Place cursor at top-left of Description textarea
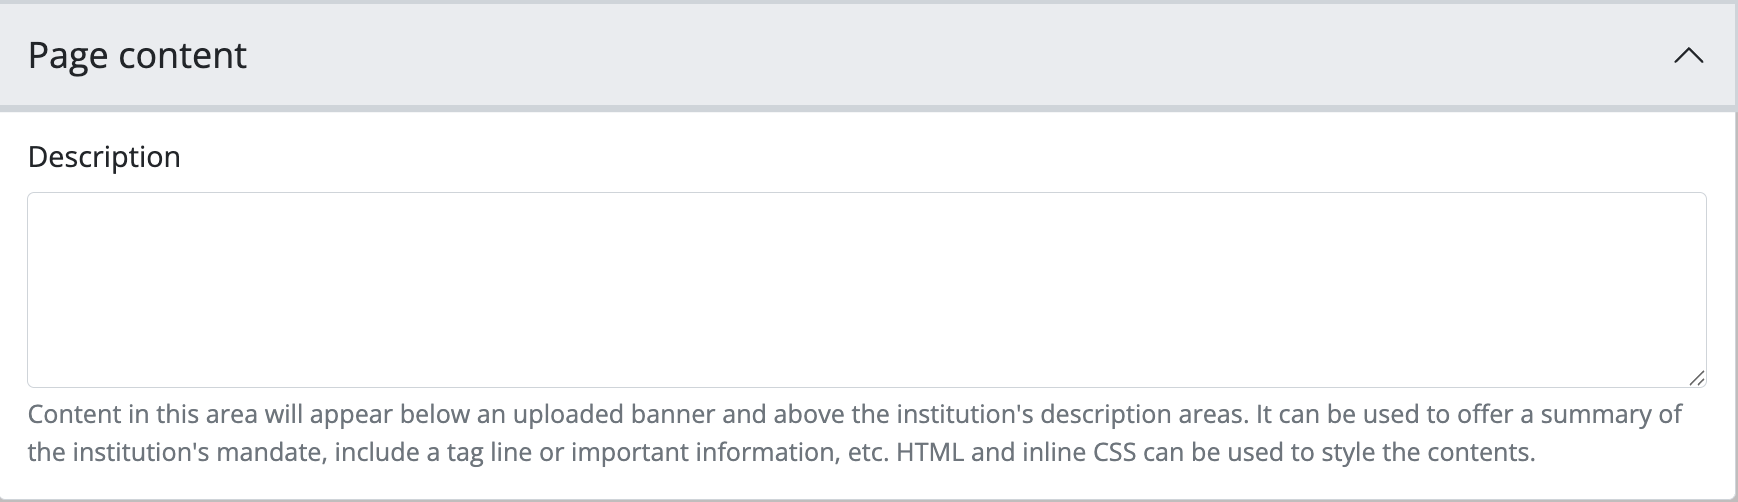 point(40,205)
